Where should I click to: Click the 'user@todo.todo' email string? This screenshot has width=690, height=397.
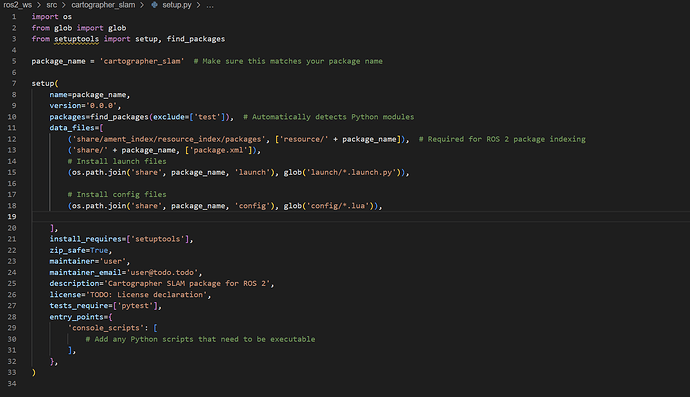(162, 272)
